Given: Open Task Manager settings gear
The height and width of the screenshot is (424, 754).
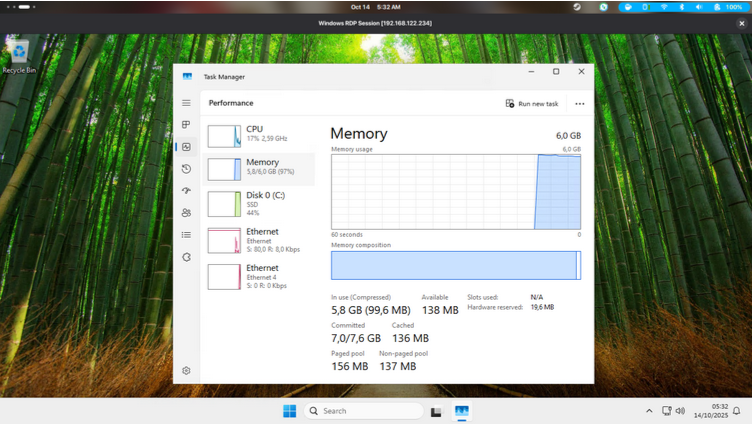Looking at the screenshot, I should pyautogui.click(x=186, y=371).
